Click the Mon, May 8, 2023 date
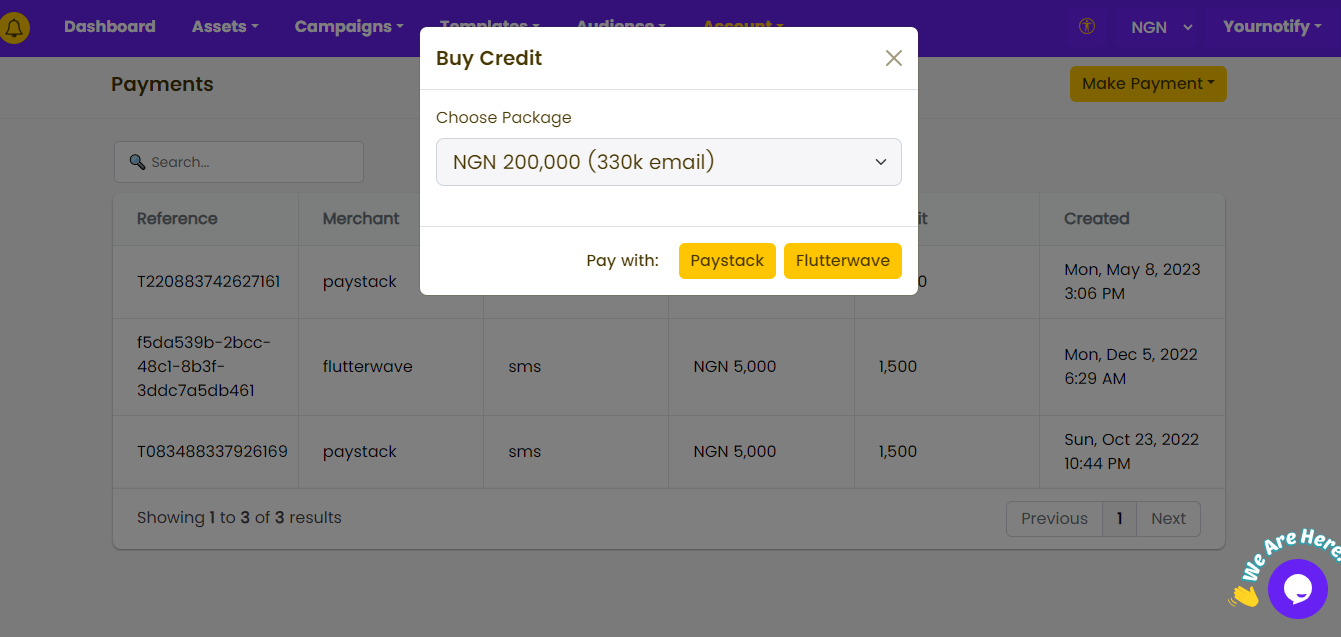This screenshot has width=1341, height=637. tap(1132, 282)
